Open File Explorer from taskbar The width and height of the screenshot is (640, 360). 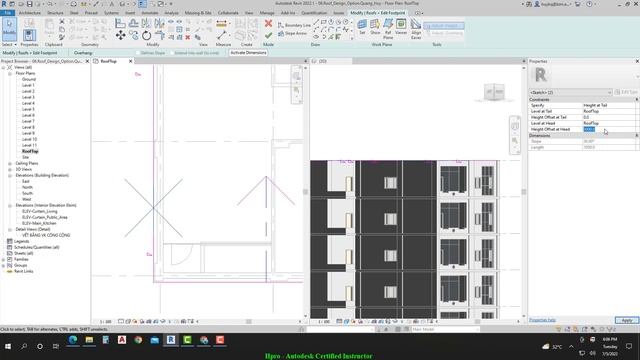click(89, 340)
